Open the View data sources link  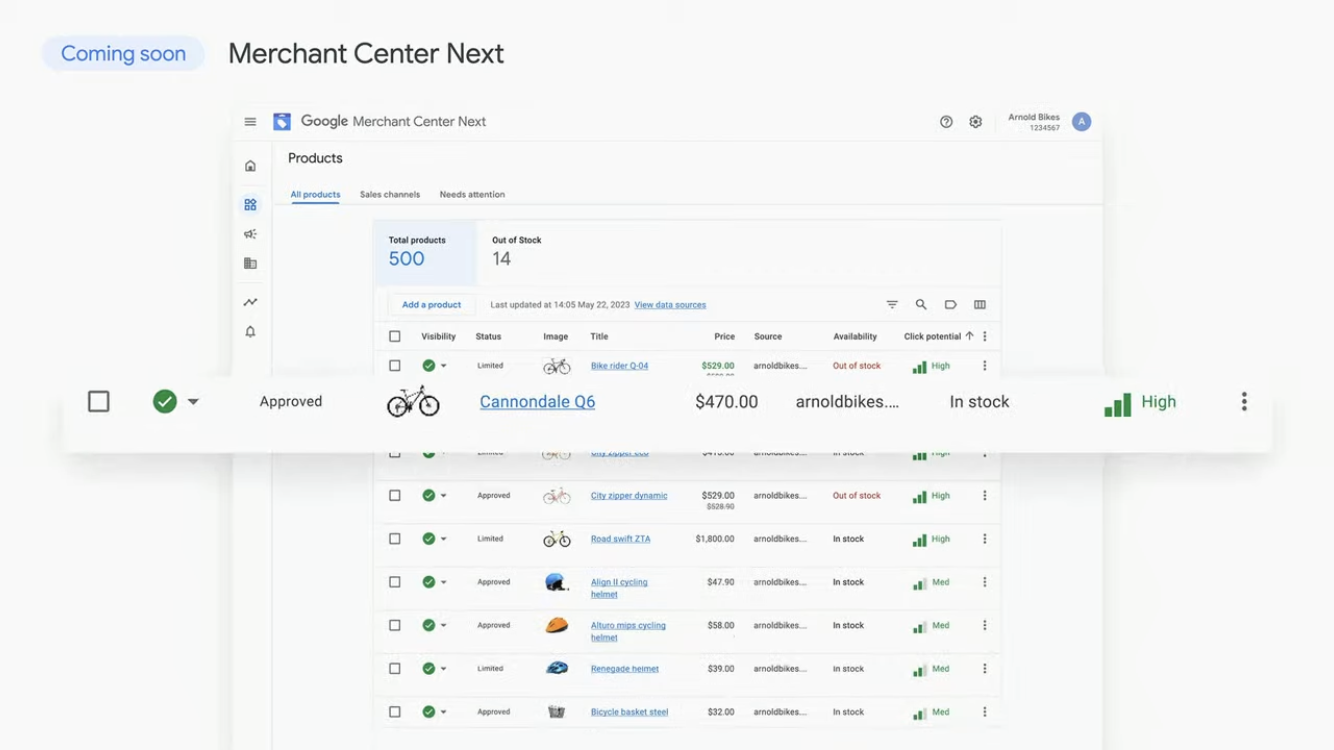tap(670, 305)
